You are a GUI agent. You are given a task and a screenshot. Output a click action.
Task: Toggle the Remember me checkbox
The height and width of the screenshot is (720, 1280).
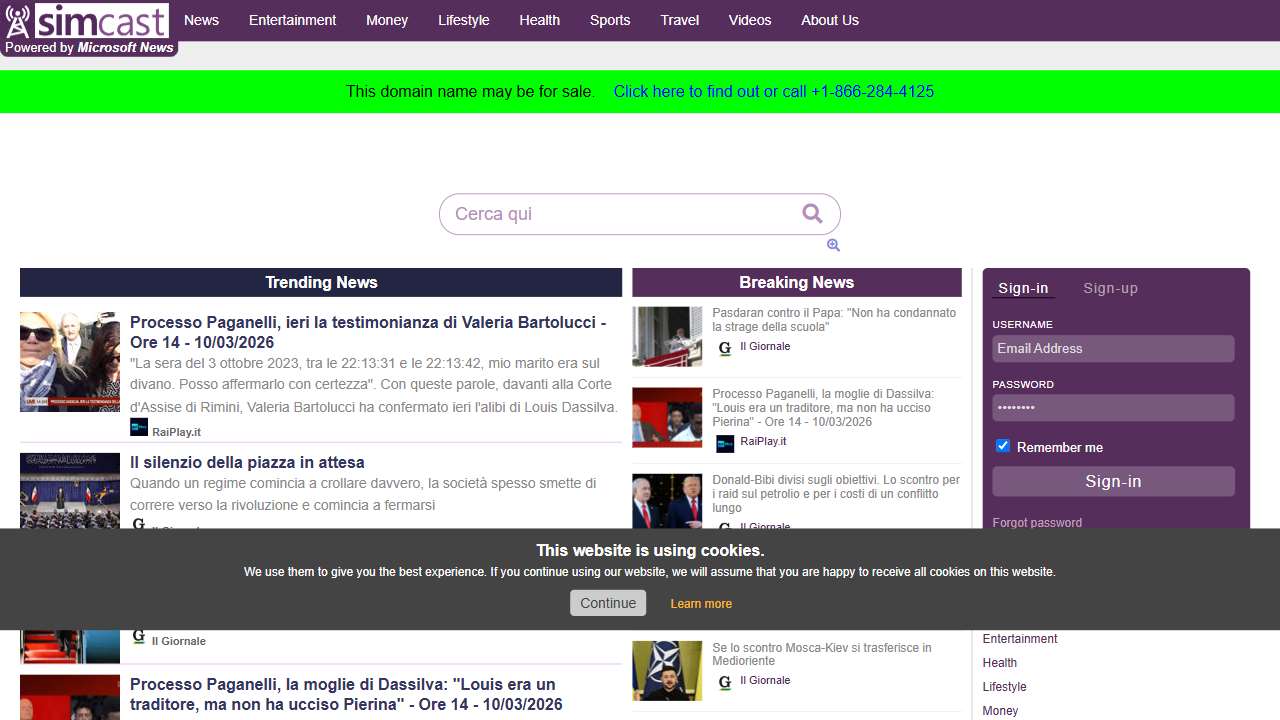(x=1003, y=446)
